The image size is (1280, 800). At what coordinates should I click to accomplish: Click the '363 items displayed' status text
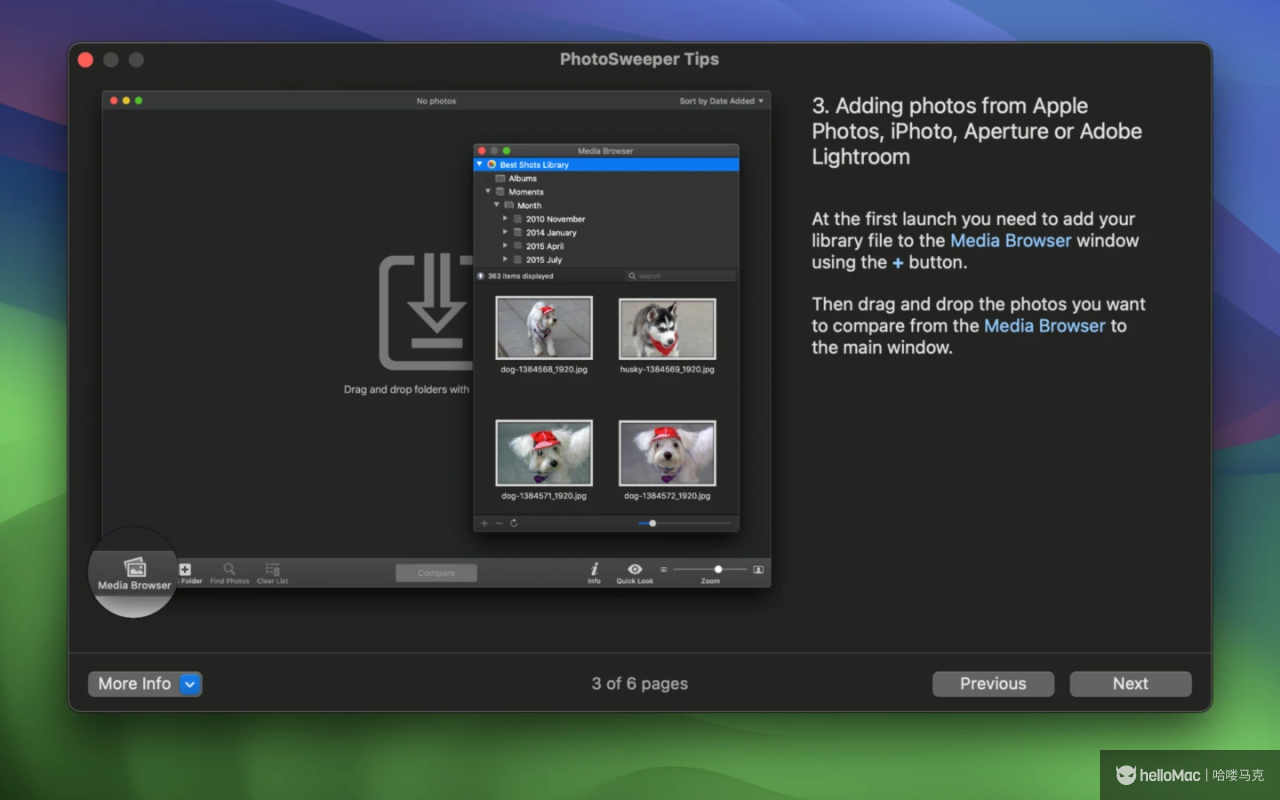(x=520, y=276)
